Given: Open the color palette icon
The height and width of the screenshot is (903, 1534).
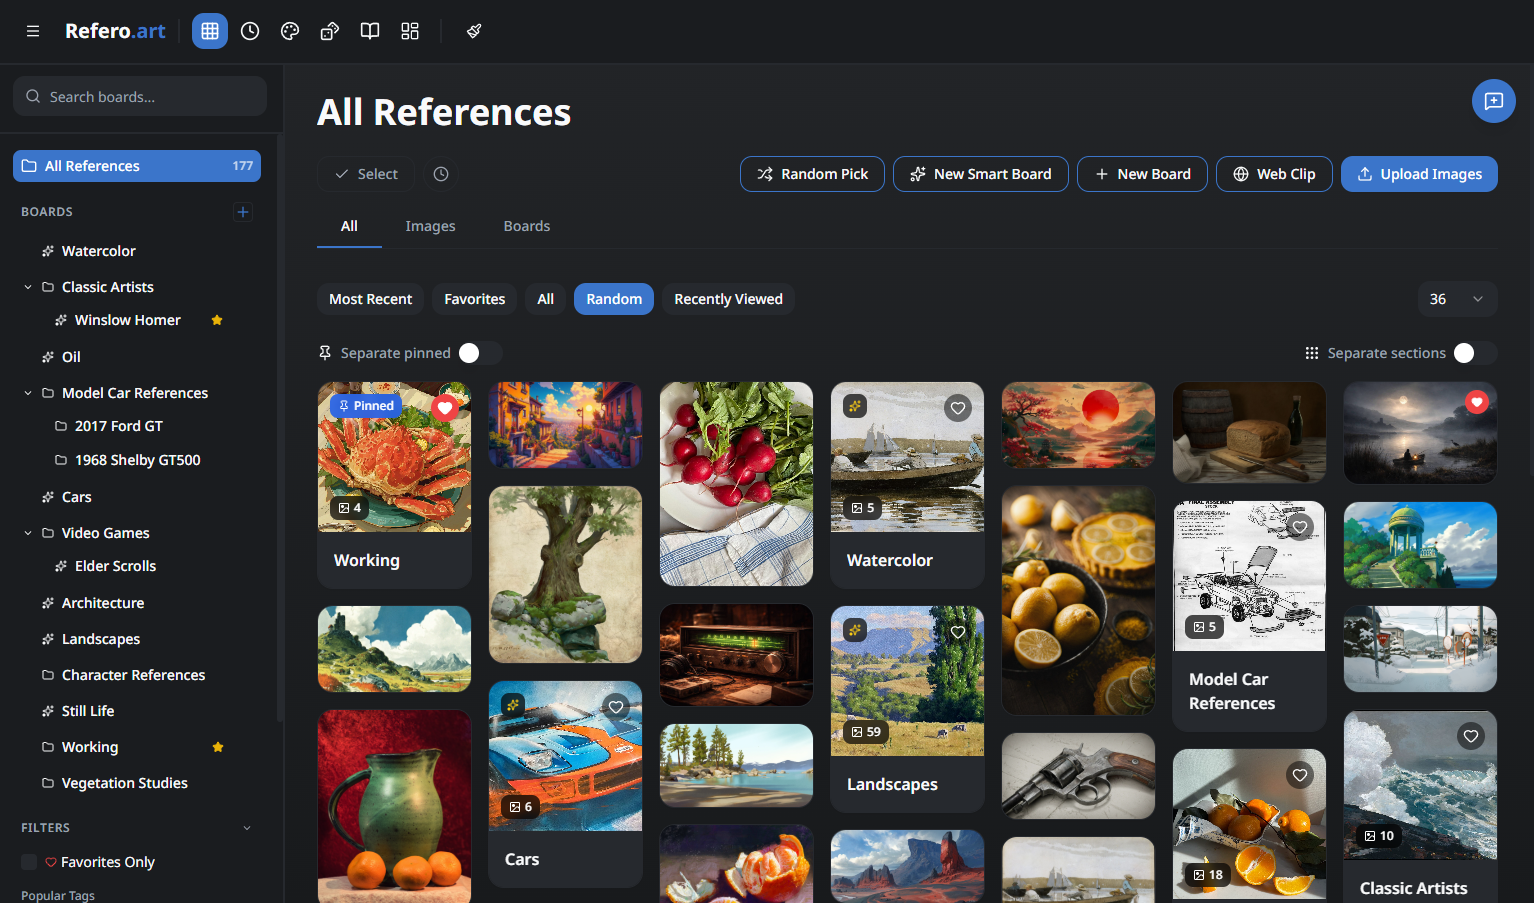Looking at the screenshot, I should coord(290,31).
